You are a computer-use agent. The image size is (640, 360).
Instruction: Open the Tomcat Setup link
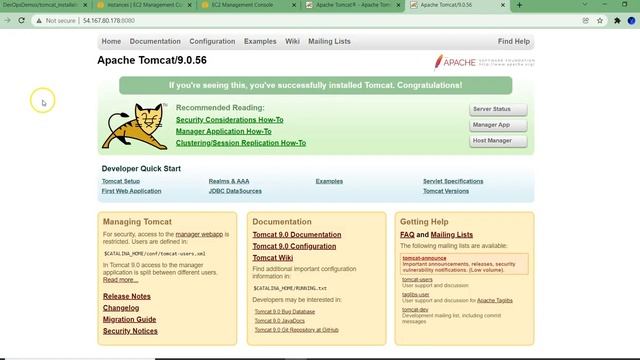(121, 181)
